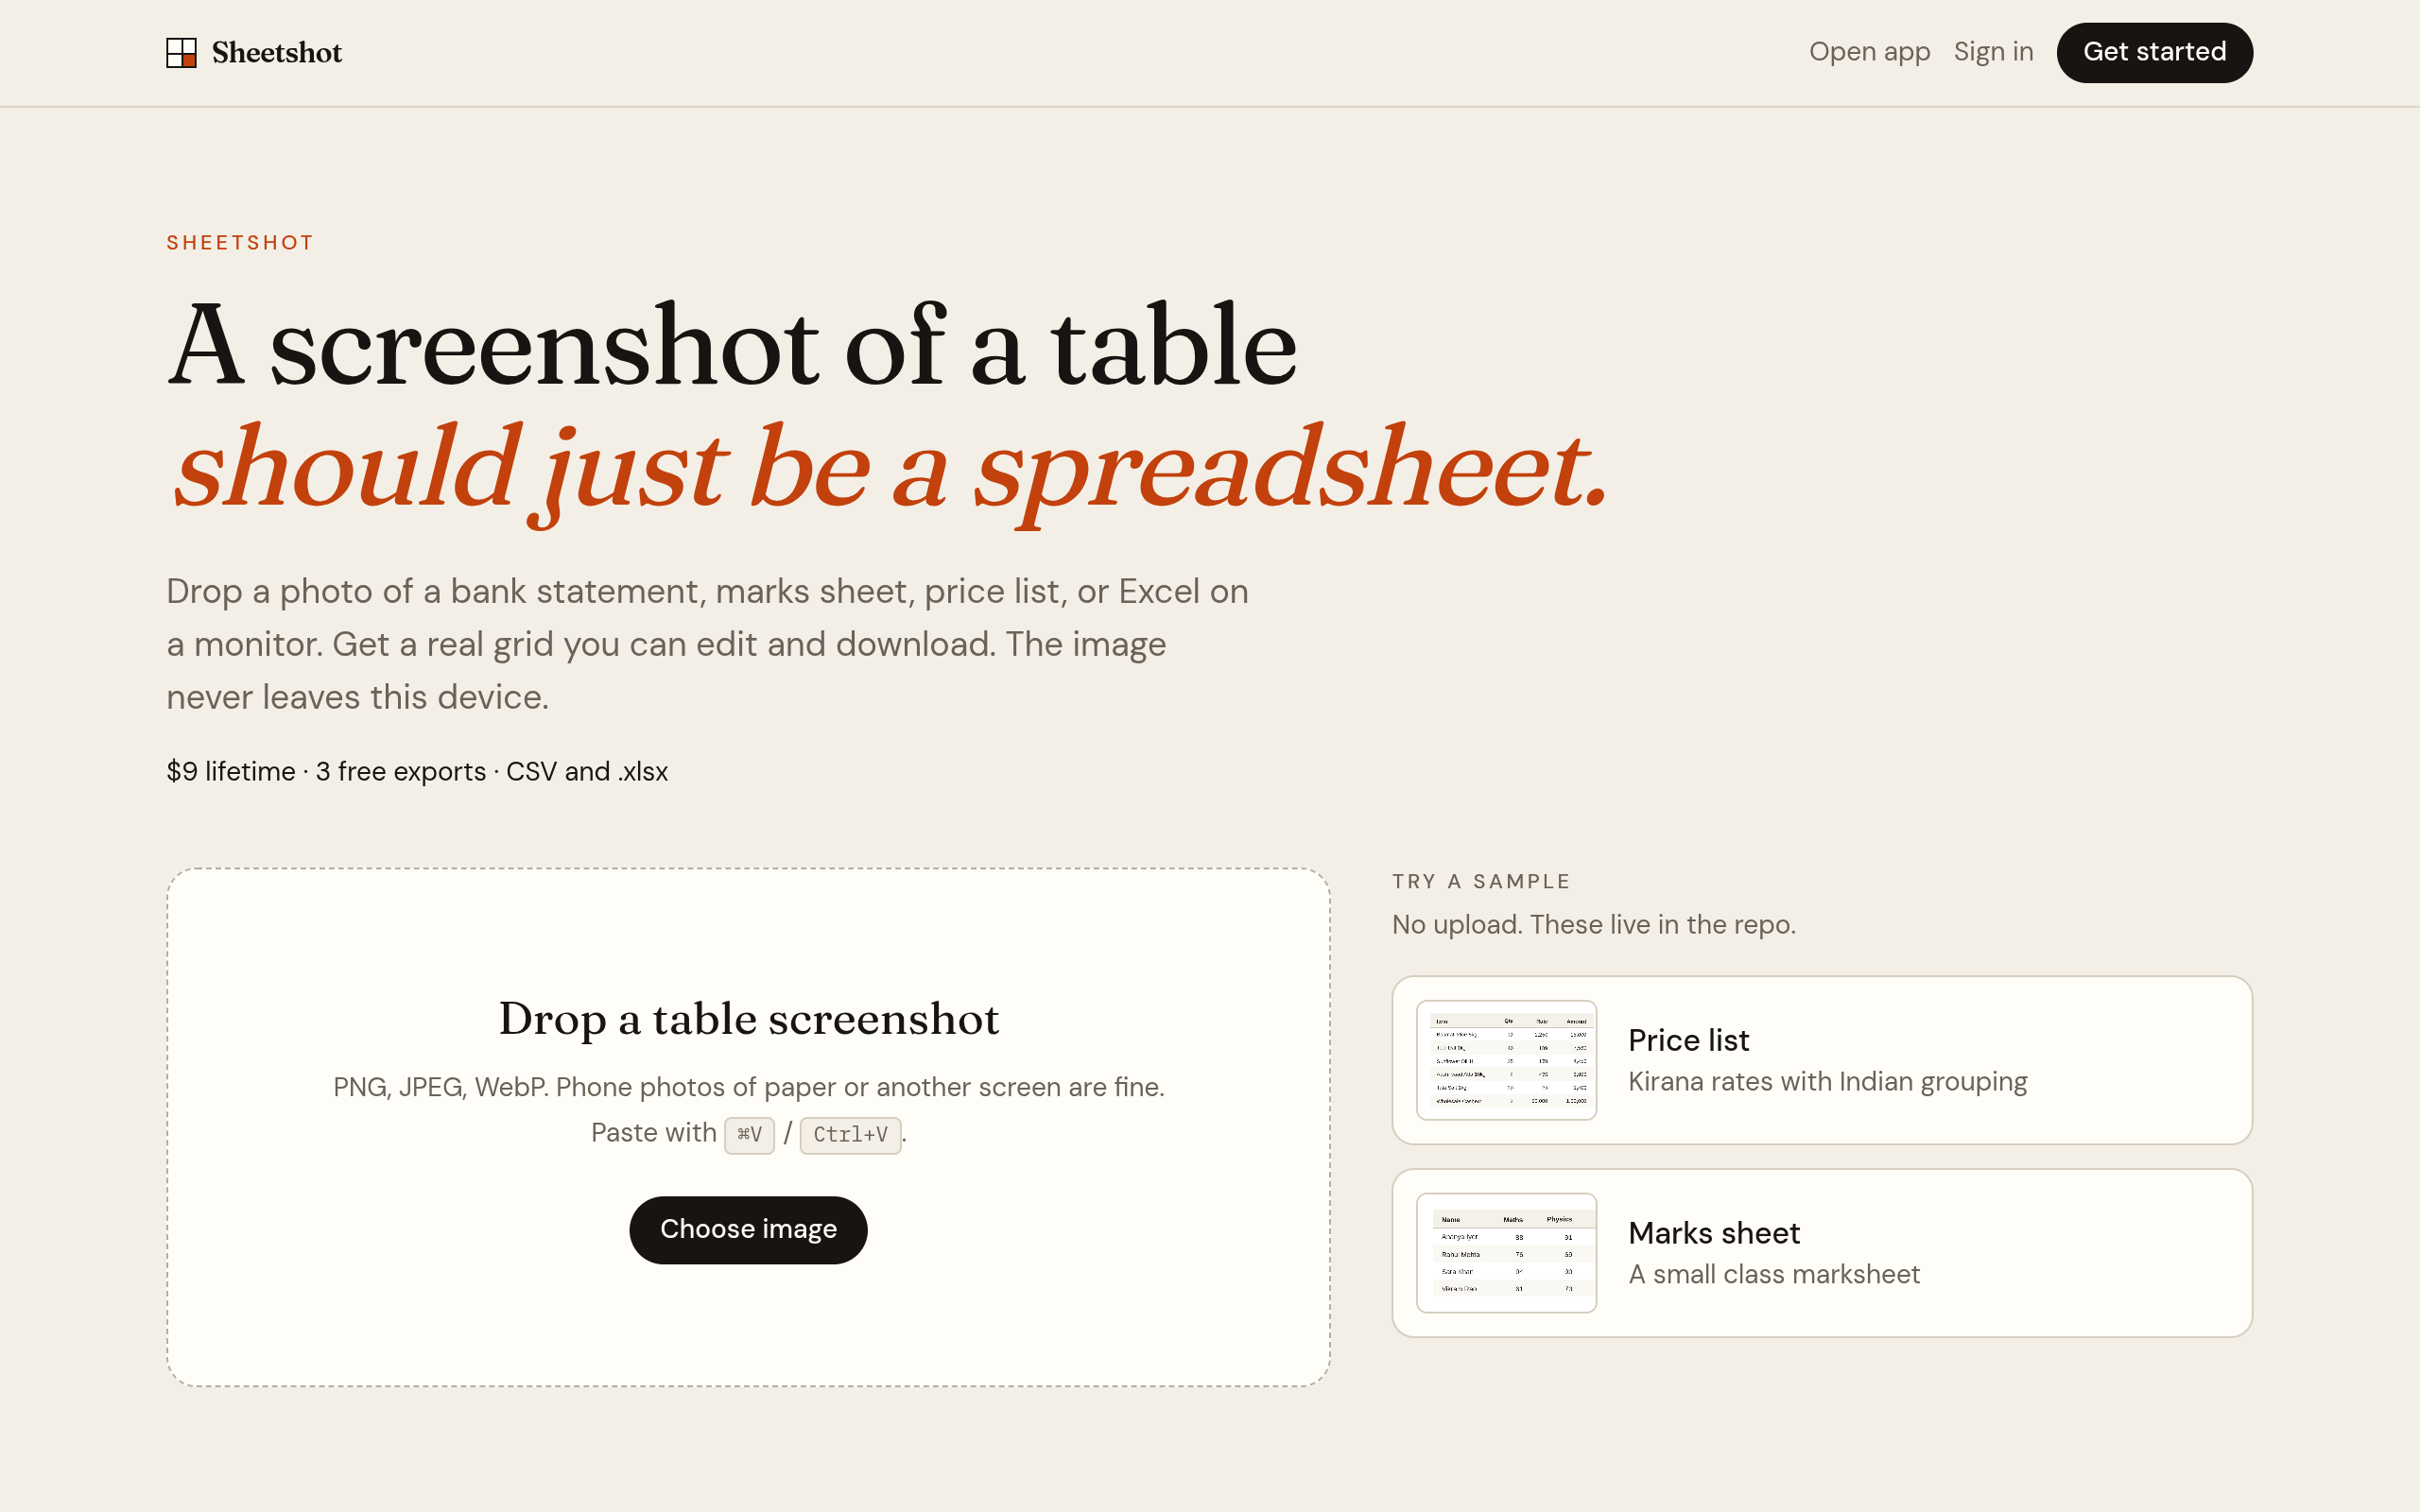Screen dimensions: 2420x1512
Task: Select the Price list sample title
Action: pyautogui.click(x=1688, y=1040)
